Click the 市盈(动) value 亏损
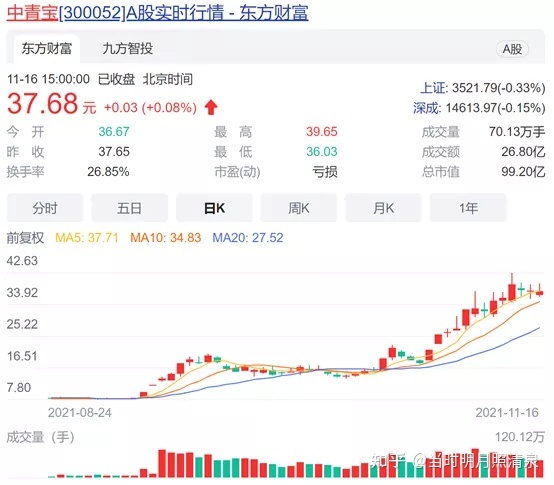This screenshot has height=485, width=554. pyautogui.click(x=325, y=172)
